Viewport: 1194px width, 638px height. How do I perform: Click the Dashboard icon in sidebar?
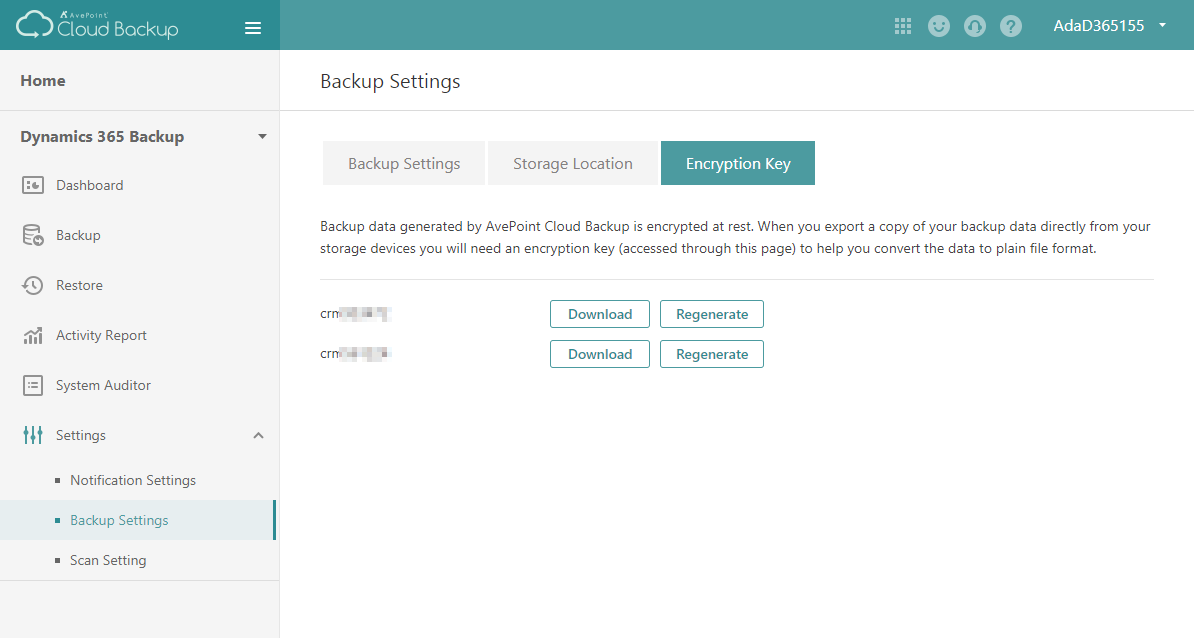(x=33, y=185)
